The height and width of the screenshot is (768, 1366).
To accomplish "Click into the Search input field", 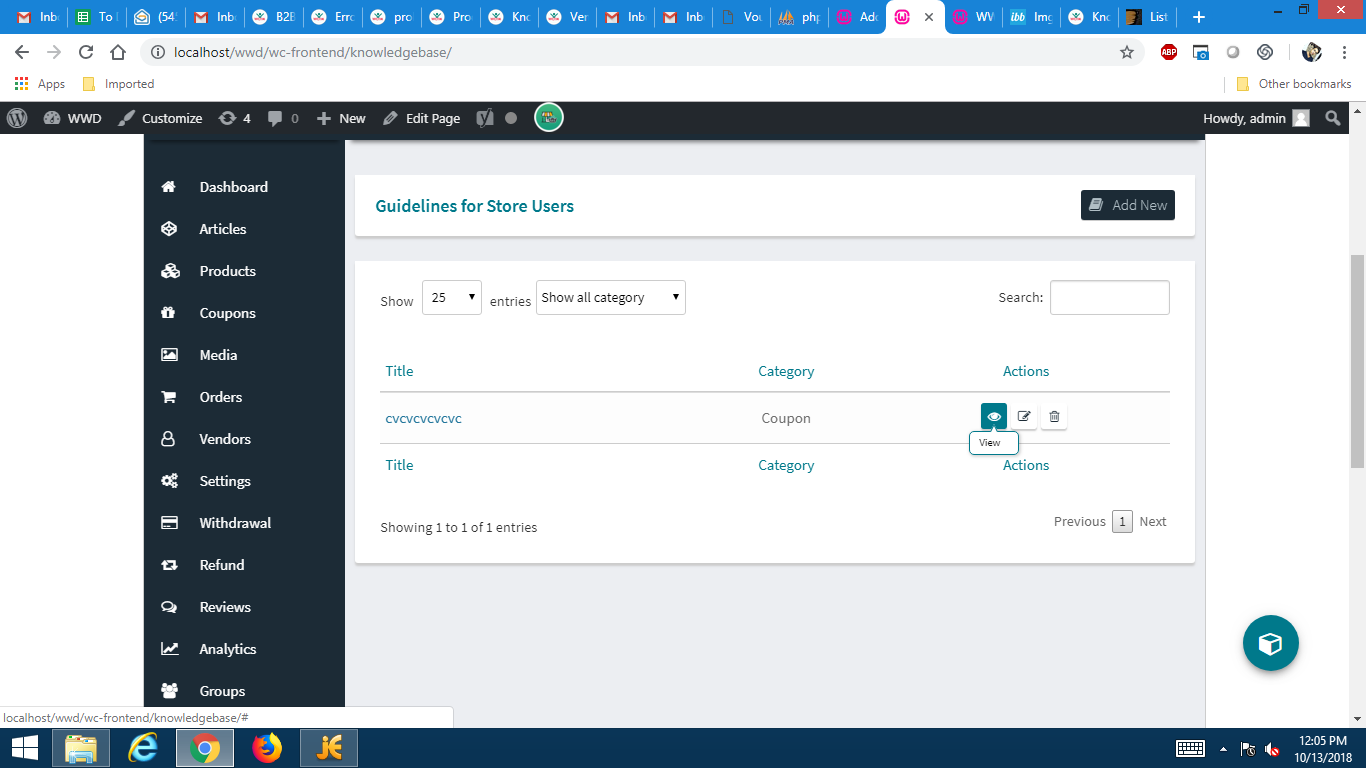I will [x=1109, y=297].
